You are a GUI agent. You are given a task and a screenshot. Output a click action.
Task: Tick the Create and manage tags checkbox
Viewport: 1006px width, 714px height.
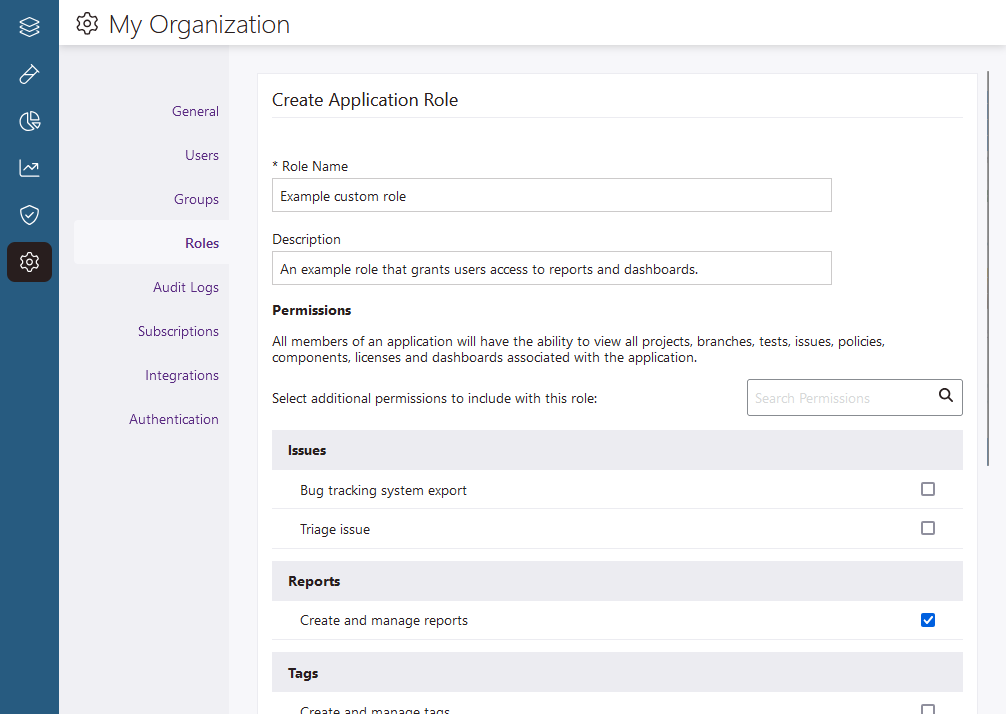[x=927, y=709]
